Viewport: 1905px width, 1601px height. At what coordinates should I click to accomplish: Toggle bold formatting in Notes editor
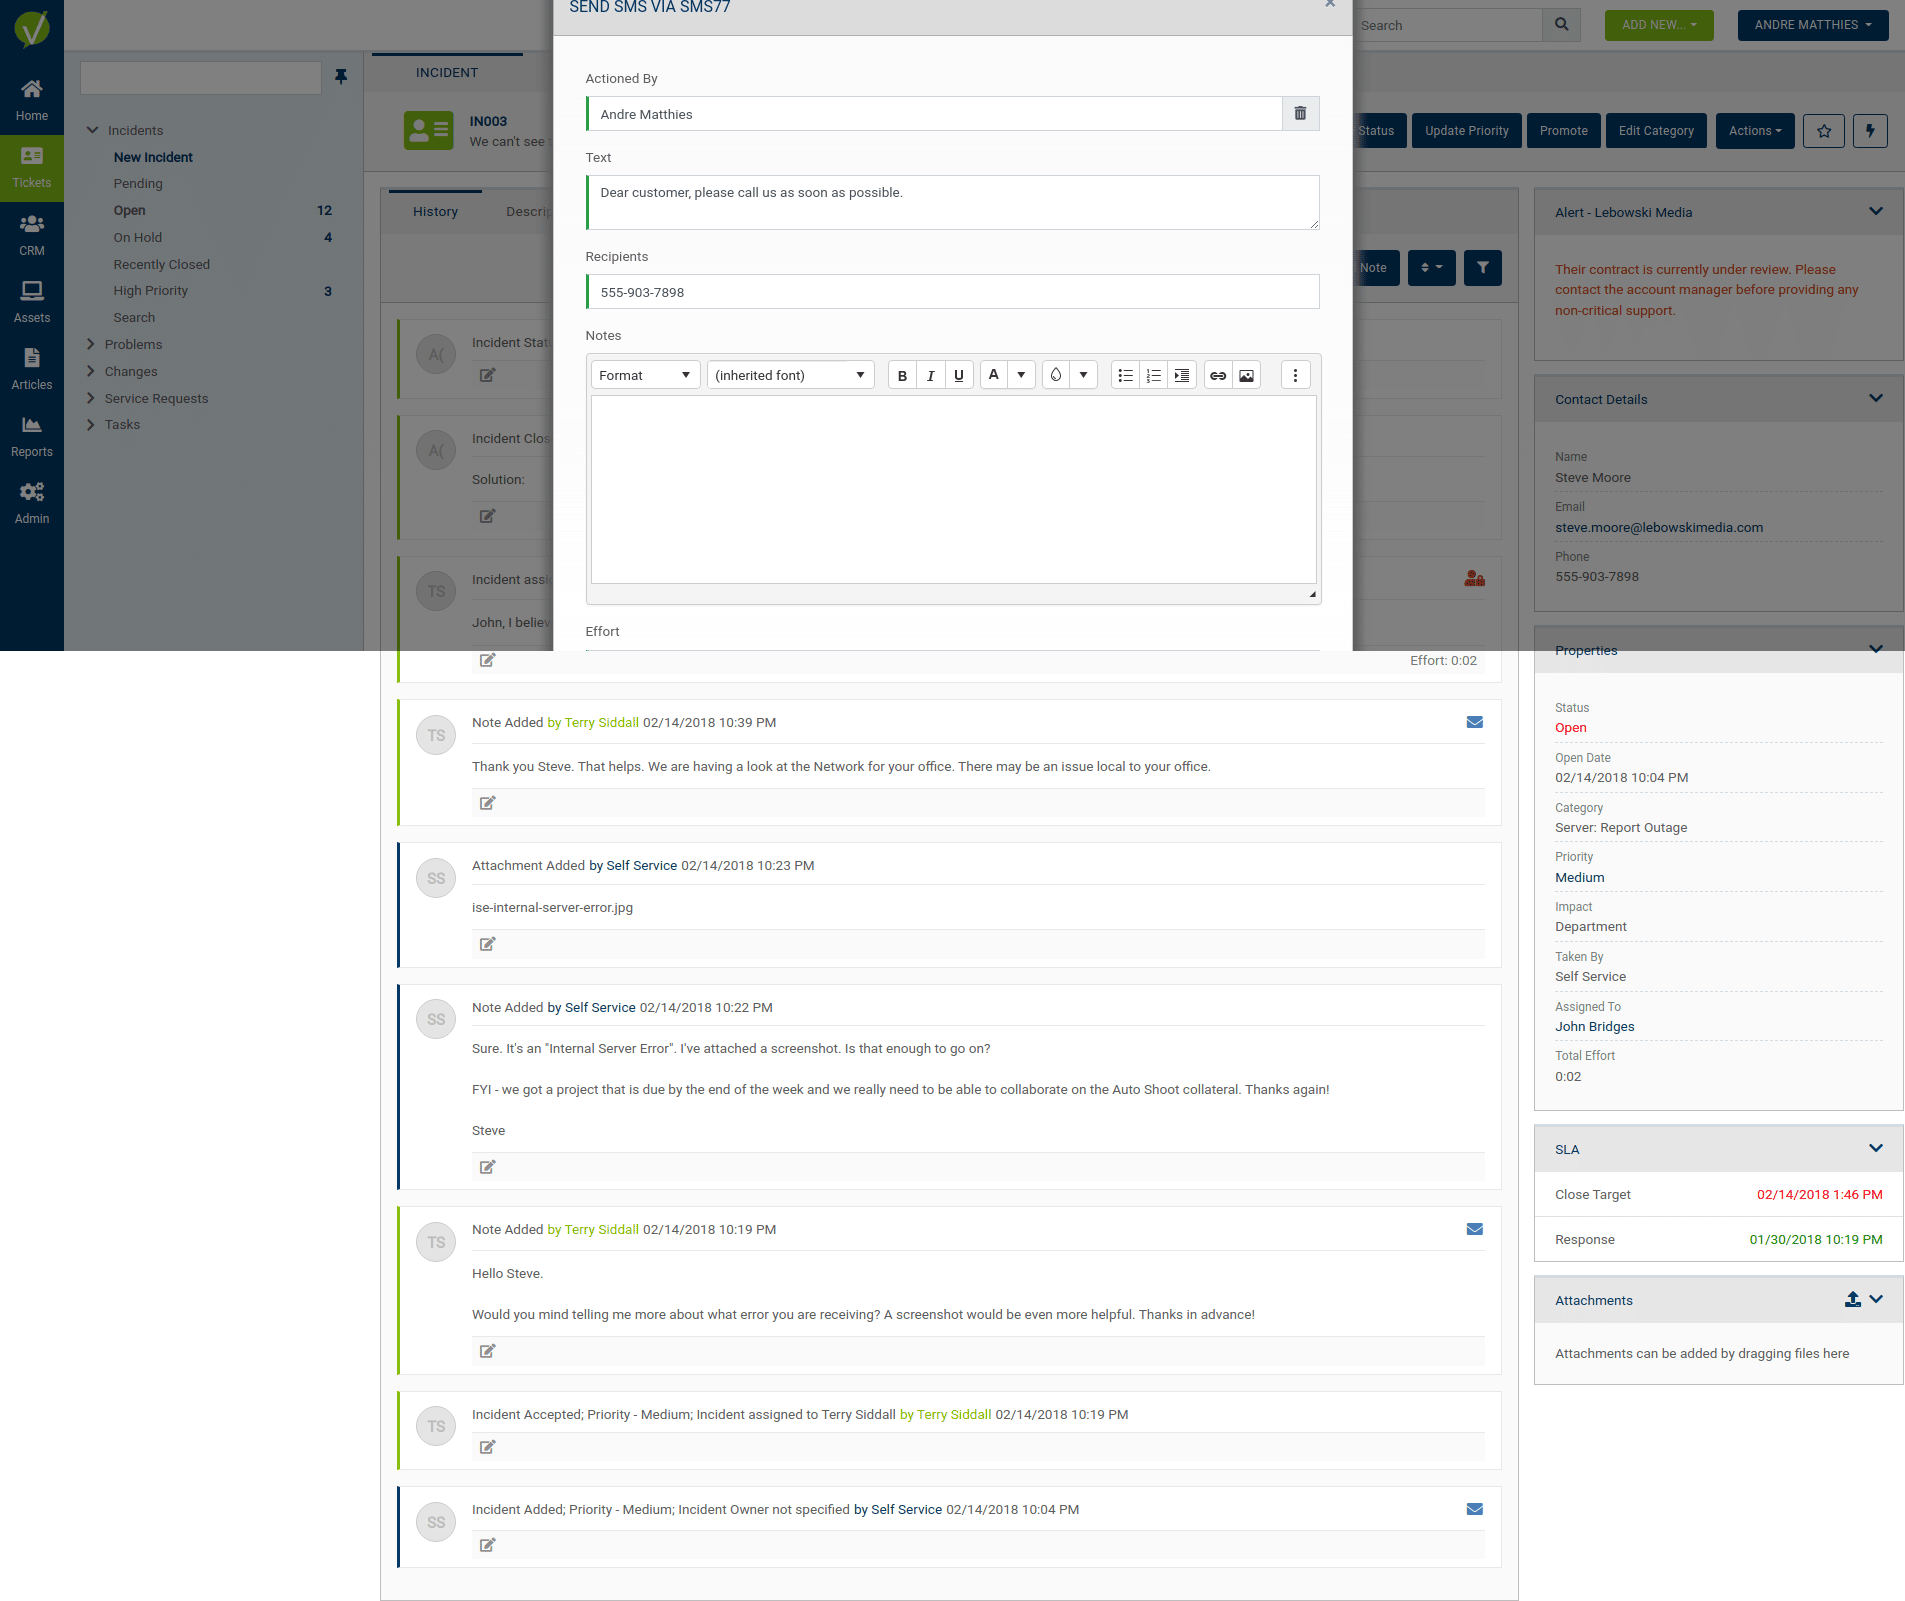point(902,376)
